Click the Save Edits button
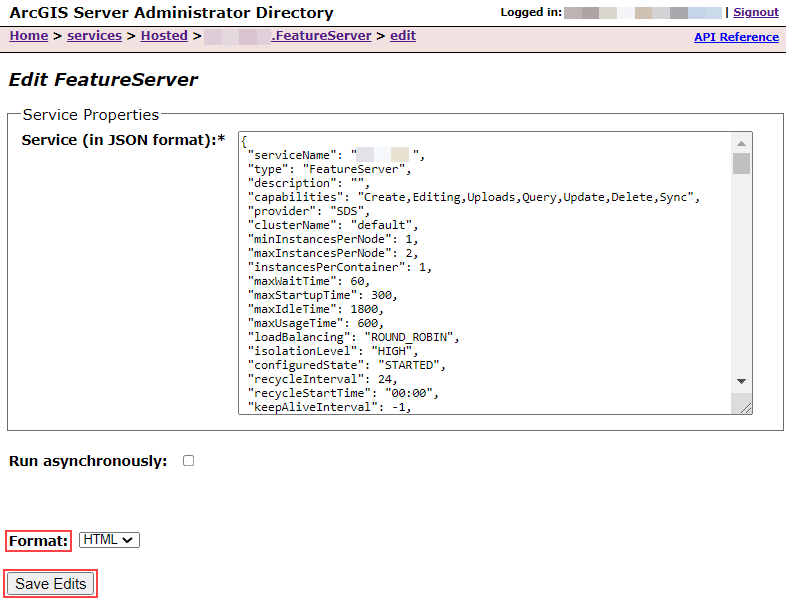The width and height of the screenshot is (786, 604). point(51,584)
